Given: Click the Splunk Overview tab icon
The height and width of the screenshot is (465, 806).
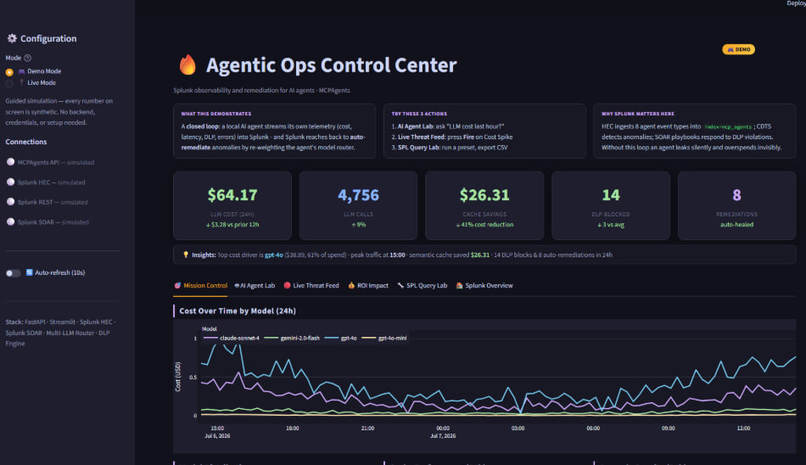Looking at the screenshot, I should tap(460, 285).
